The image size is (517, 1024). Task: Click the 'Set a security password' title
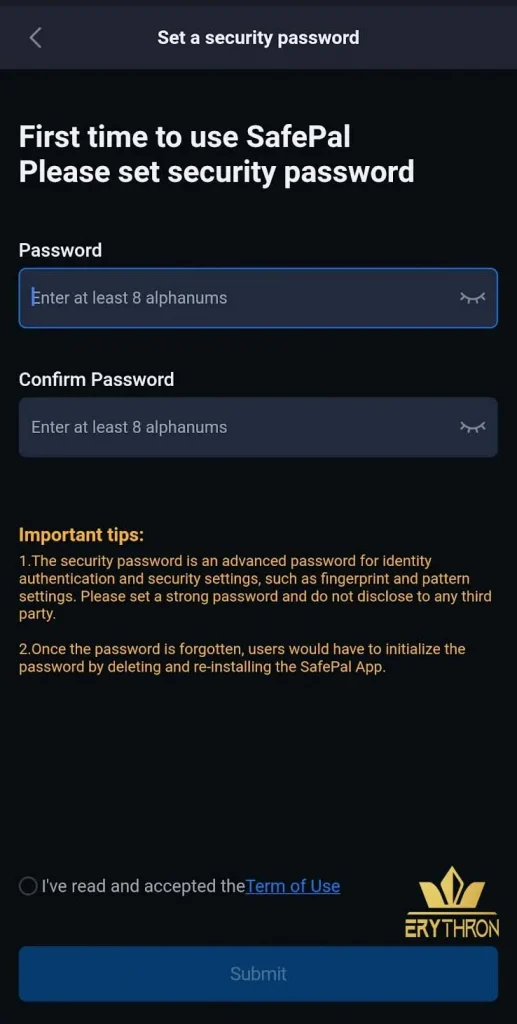pos(258,38)
